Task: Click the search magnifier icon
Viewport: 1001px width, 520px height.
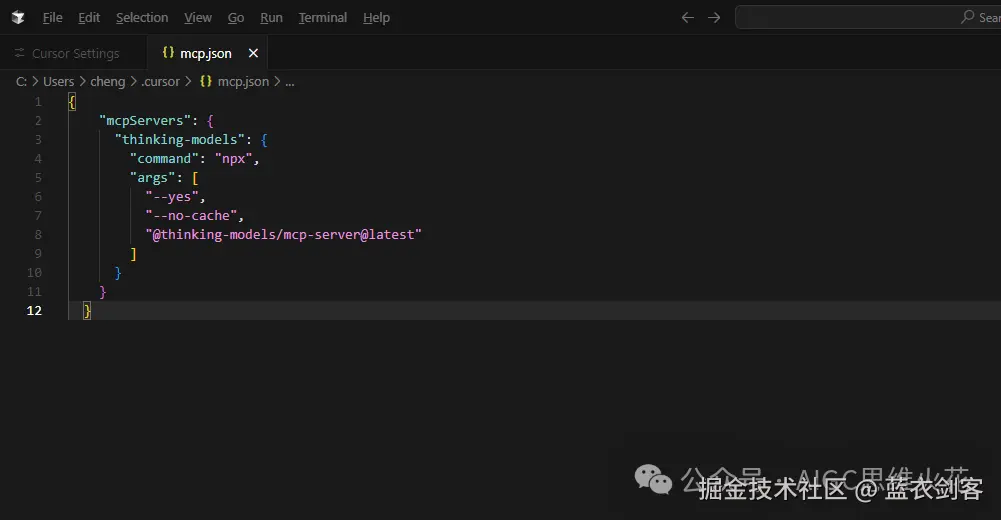Action: (x=968, y=17)
